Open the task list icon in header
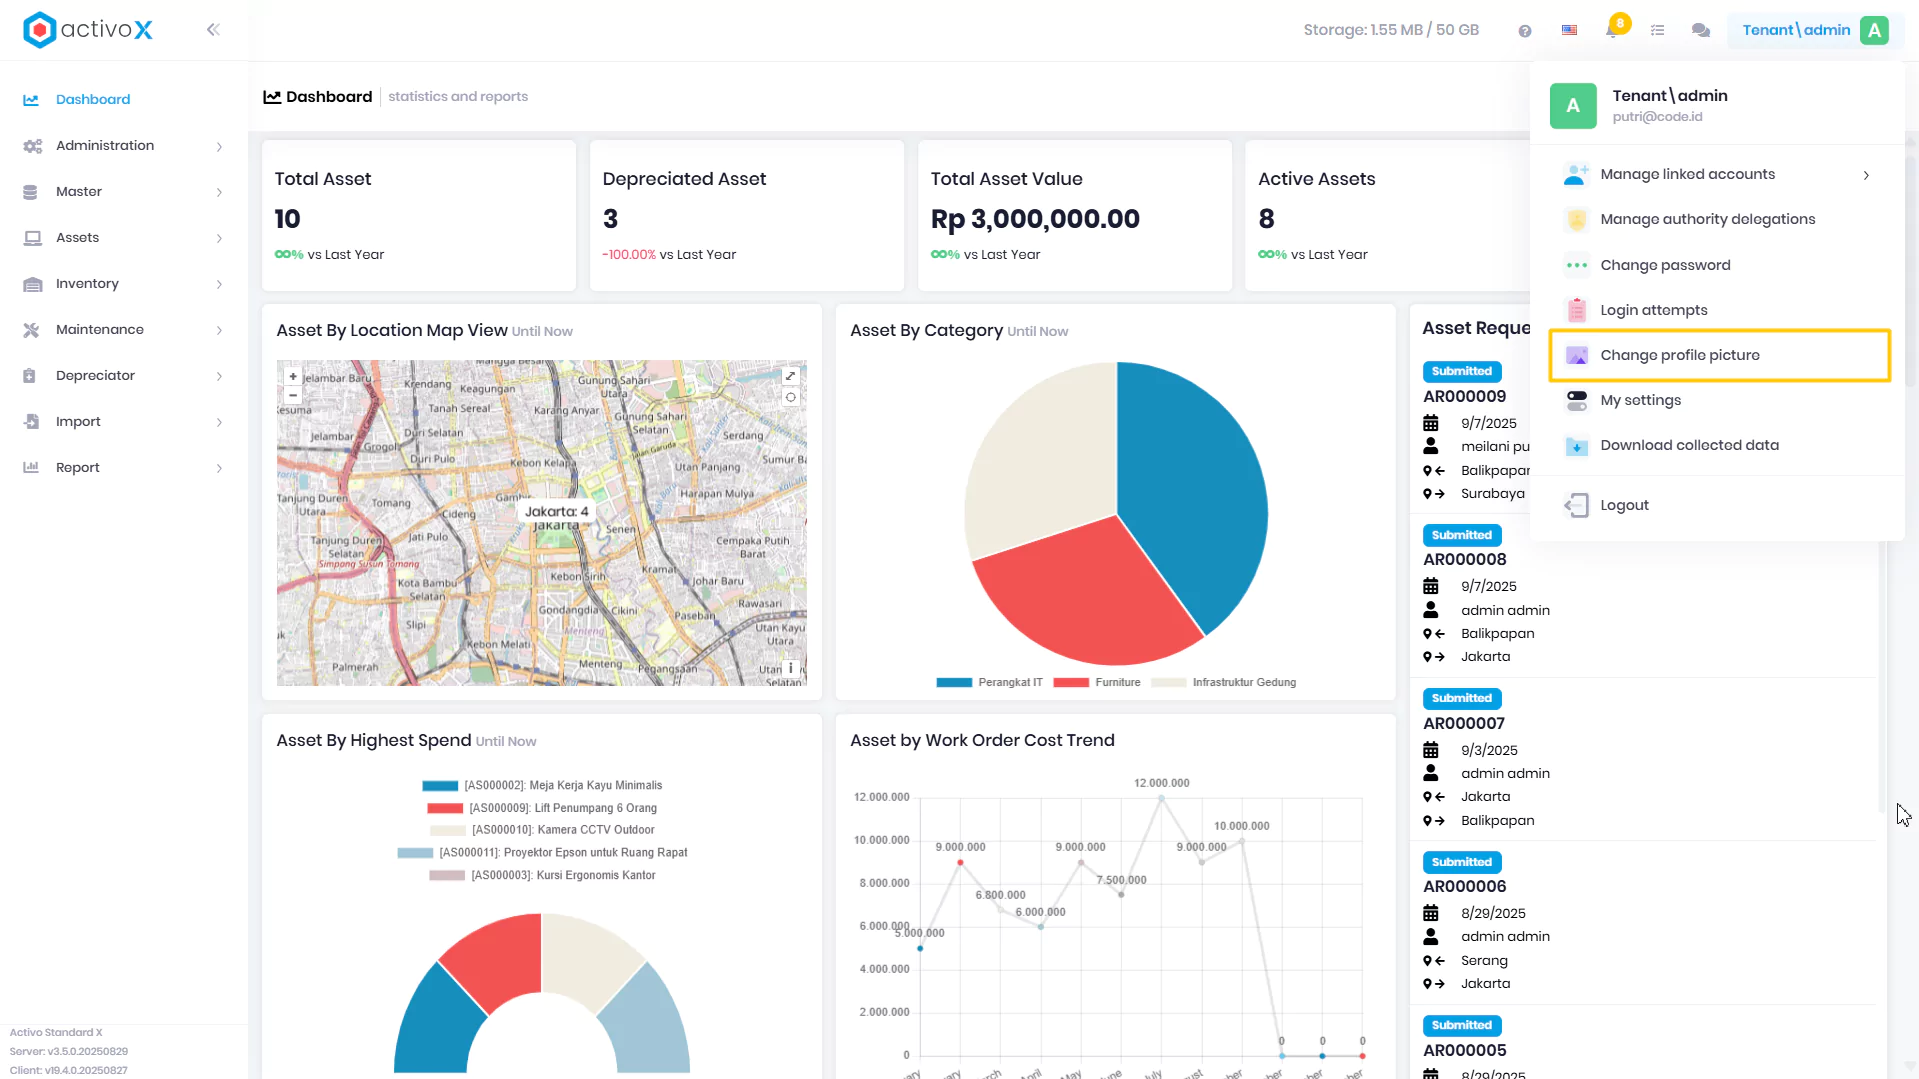 [x=1658, y=31]
